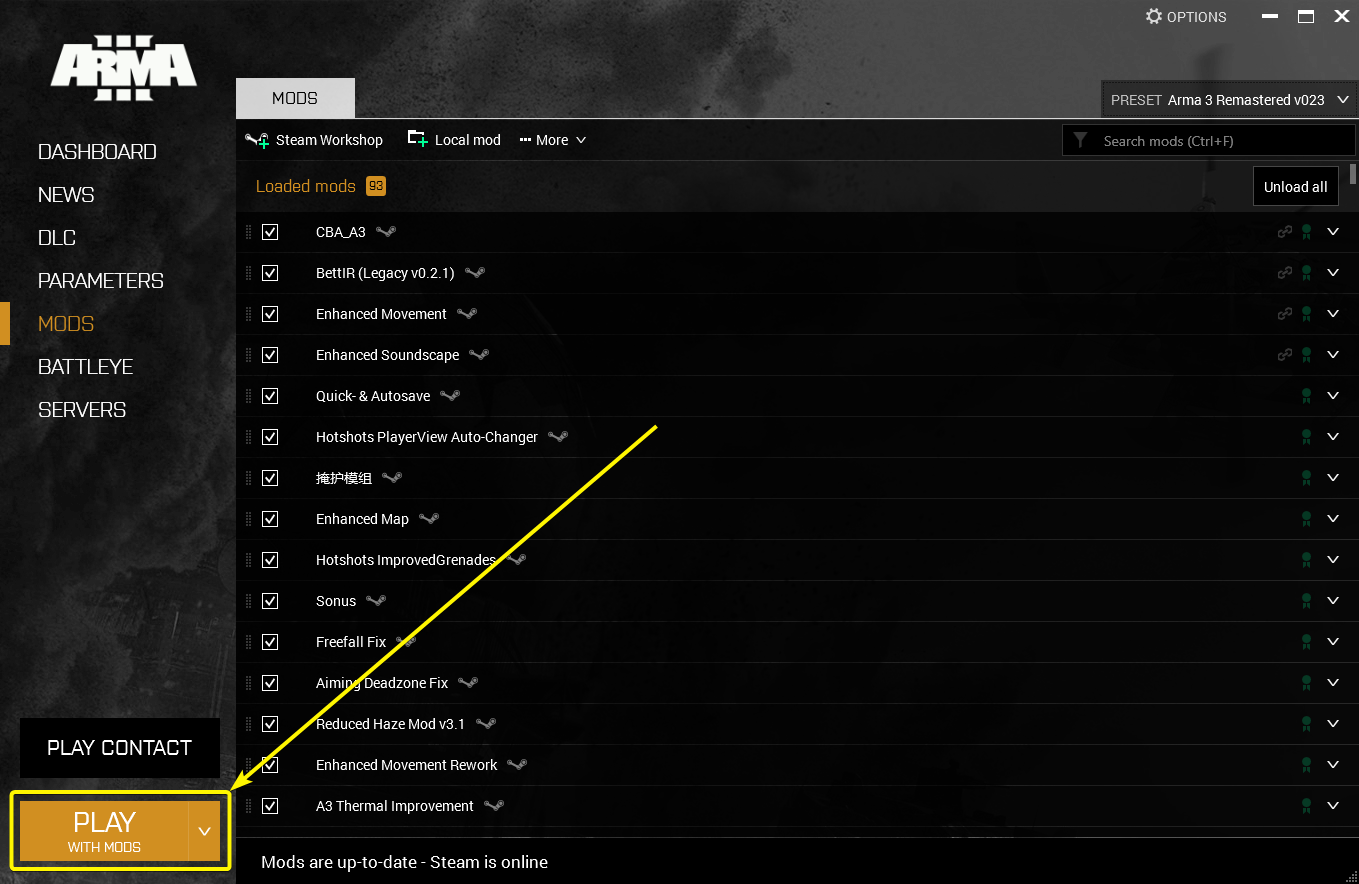Click the green badge for Hotshots PlayerView Auto-Changer
The image size is (1359, 884).
pos(1306,437)
